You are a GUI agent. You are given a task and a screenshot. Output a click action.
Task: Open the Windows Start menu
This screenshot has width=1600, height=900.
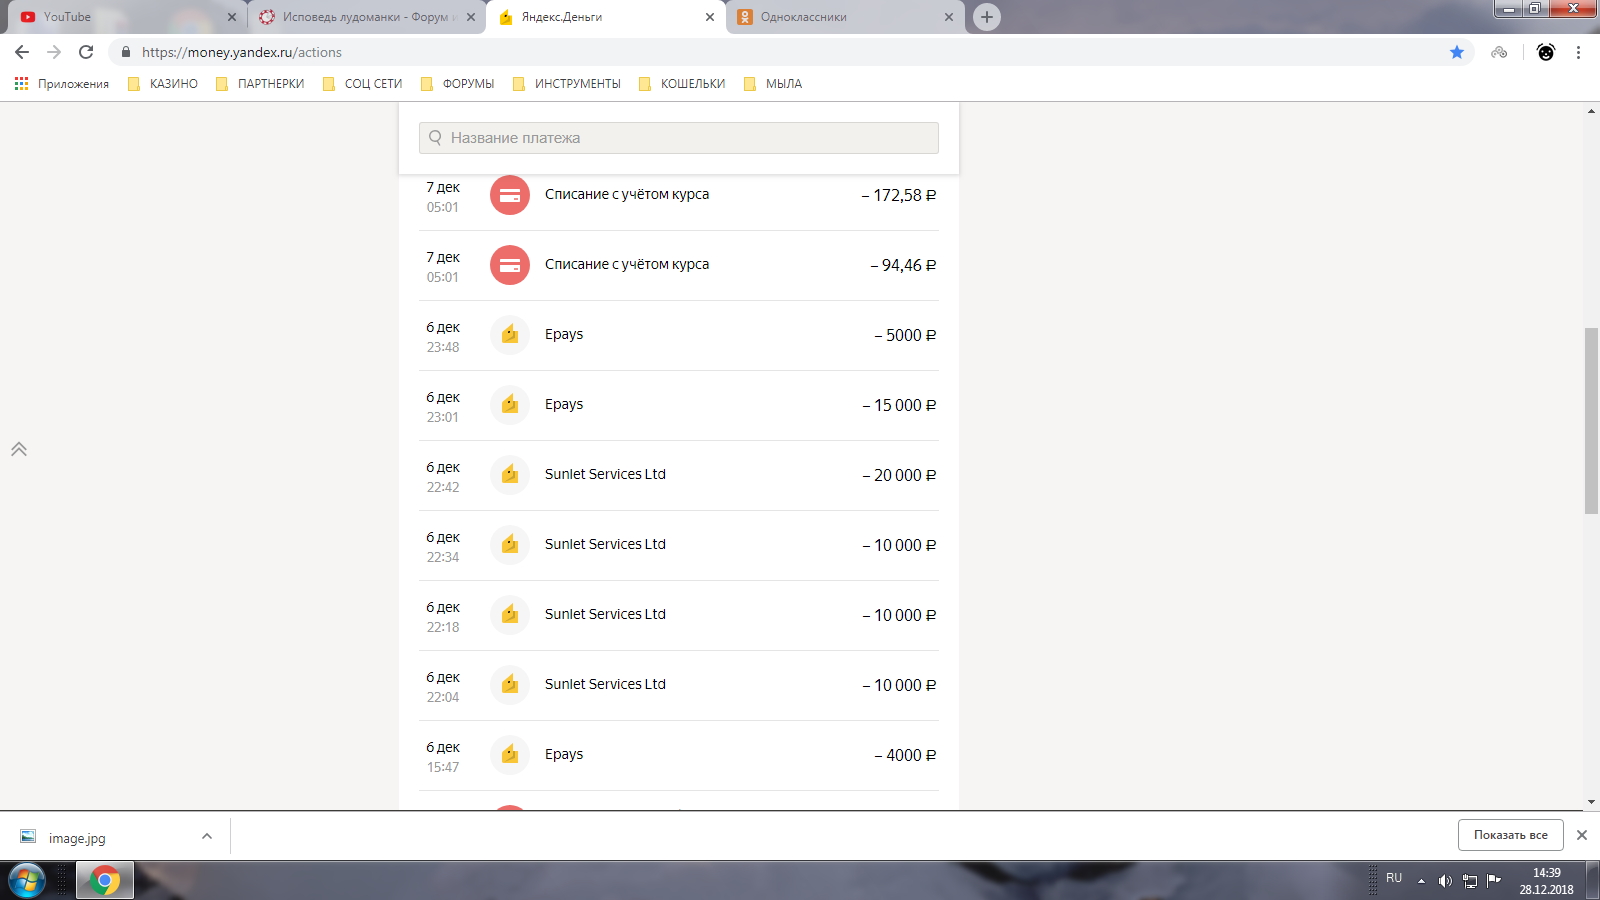click(27, 881)
